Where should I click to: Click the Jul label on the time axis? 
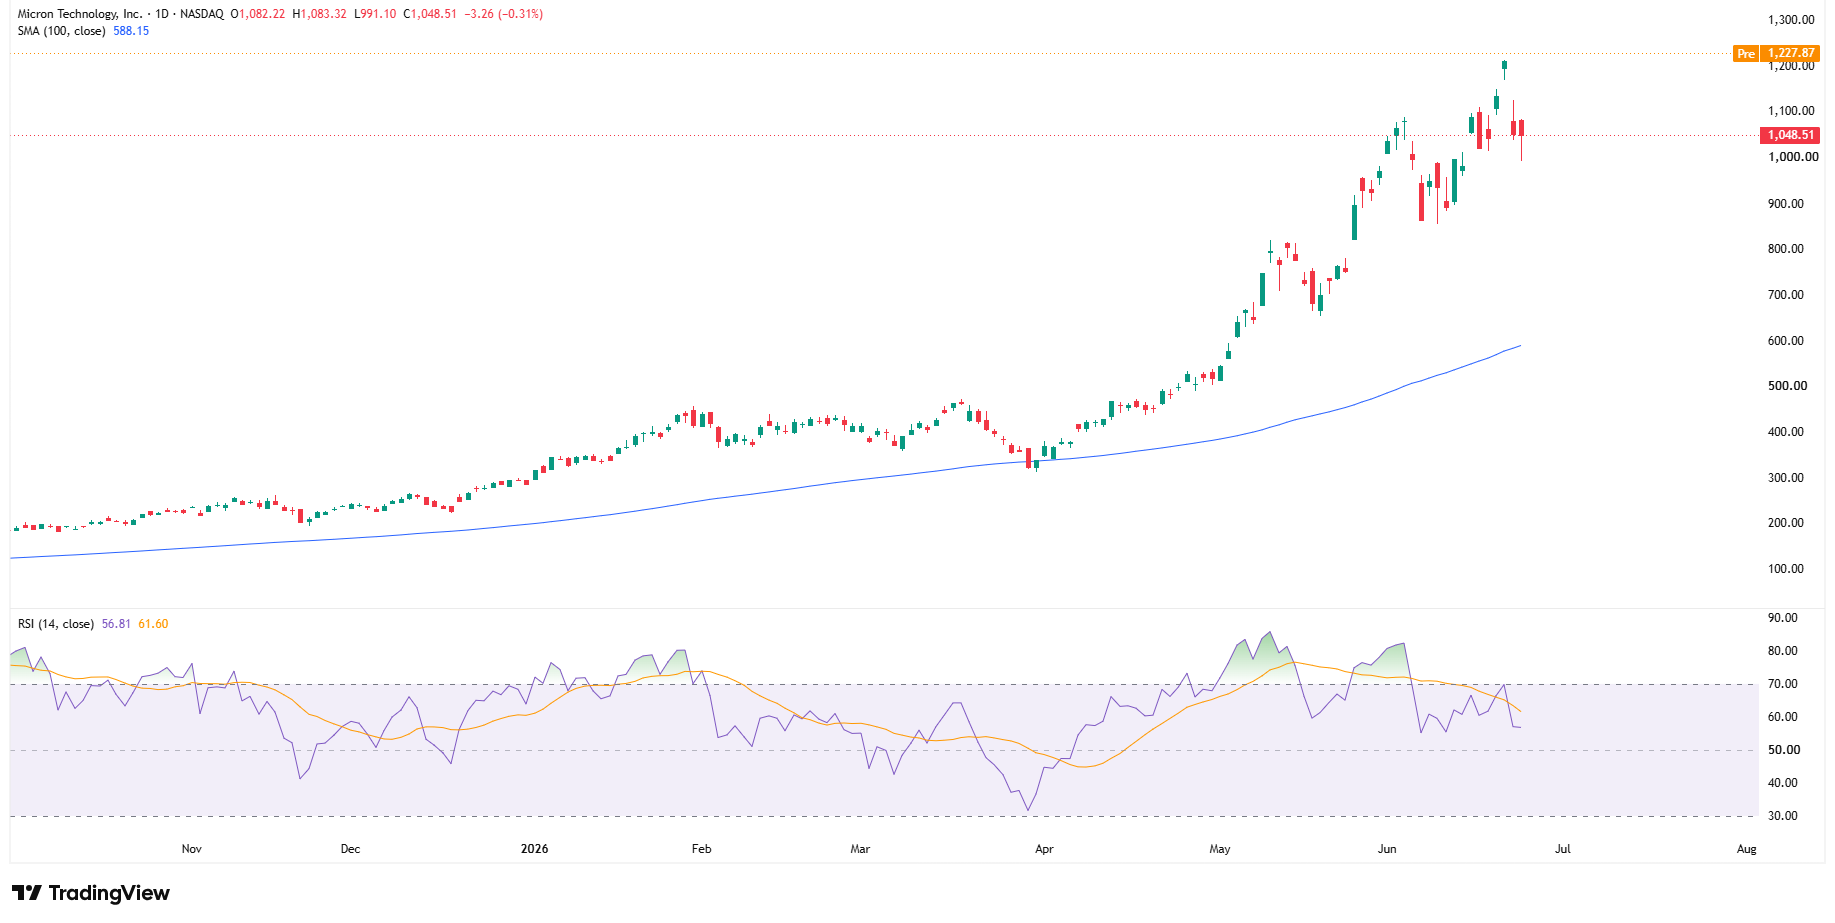[1562, 849]
